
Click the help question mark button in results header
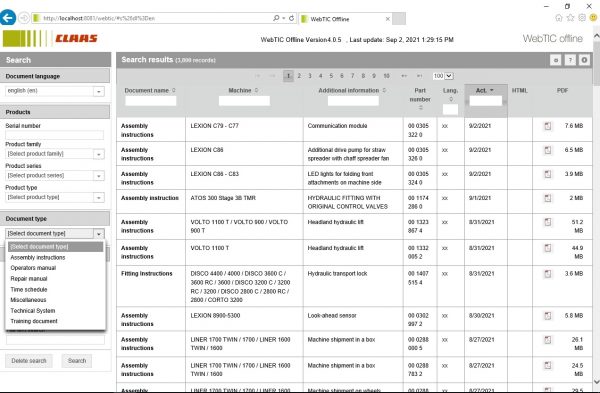coord(570,60)
